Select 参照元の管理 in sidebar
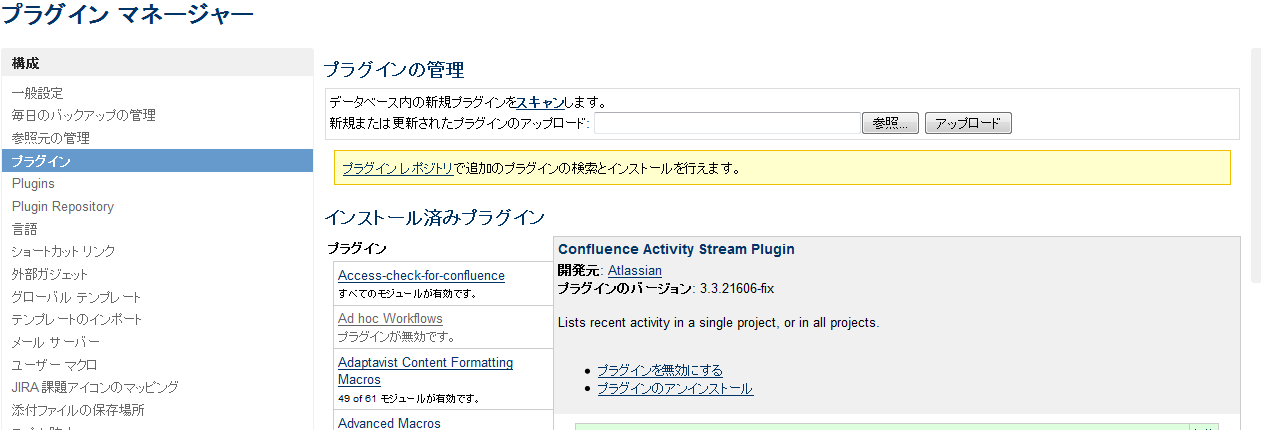Screen dimensions: 1261x430 50,138
